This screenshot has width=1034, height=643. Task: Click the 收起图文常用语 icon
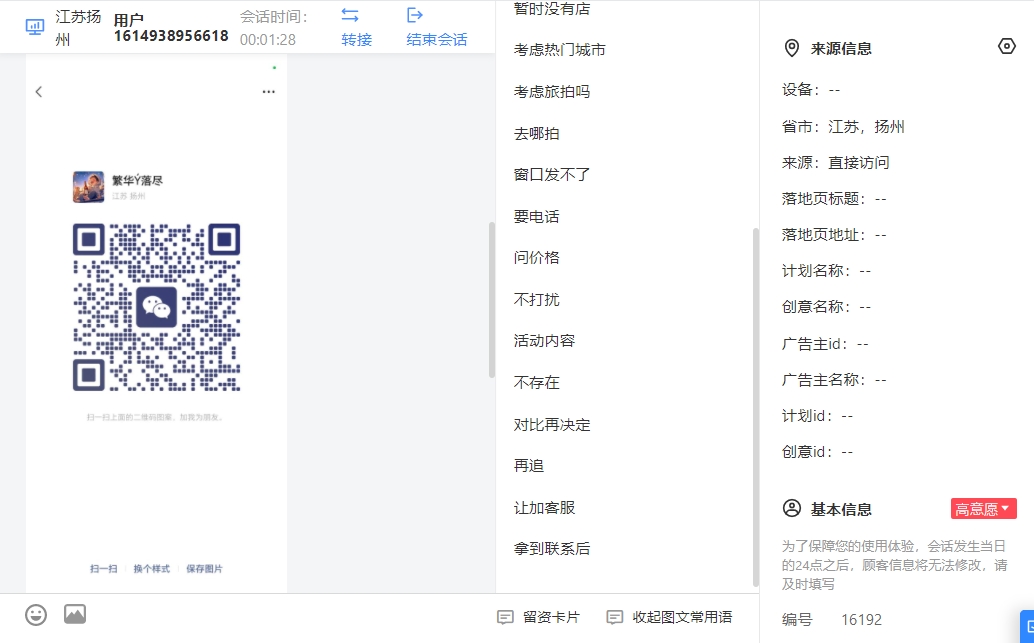tap(615, 617)
